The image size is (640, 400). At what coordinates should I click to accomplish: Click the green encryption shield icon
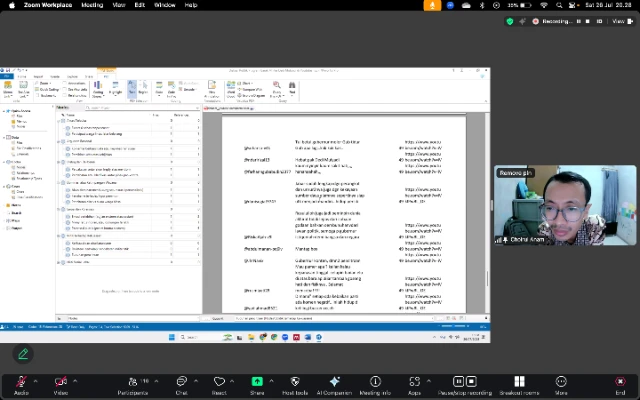[x=510, y=22]
